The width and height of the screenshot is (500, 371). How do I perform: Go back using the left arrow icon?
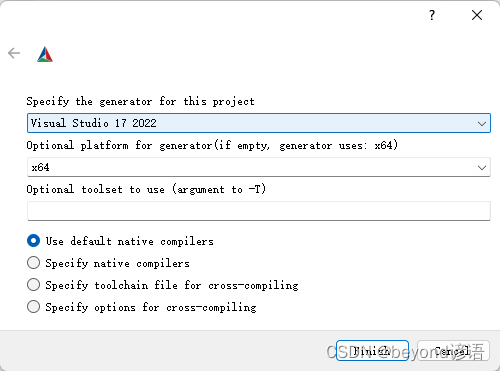(14, 53)
